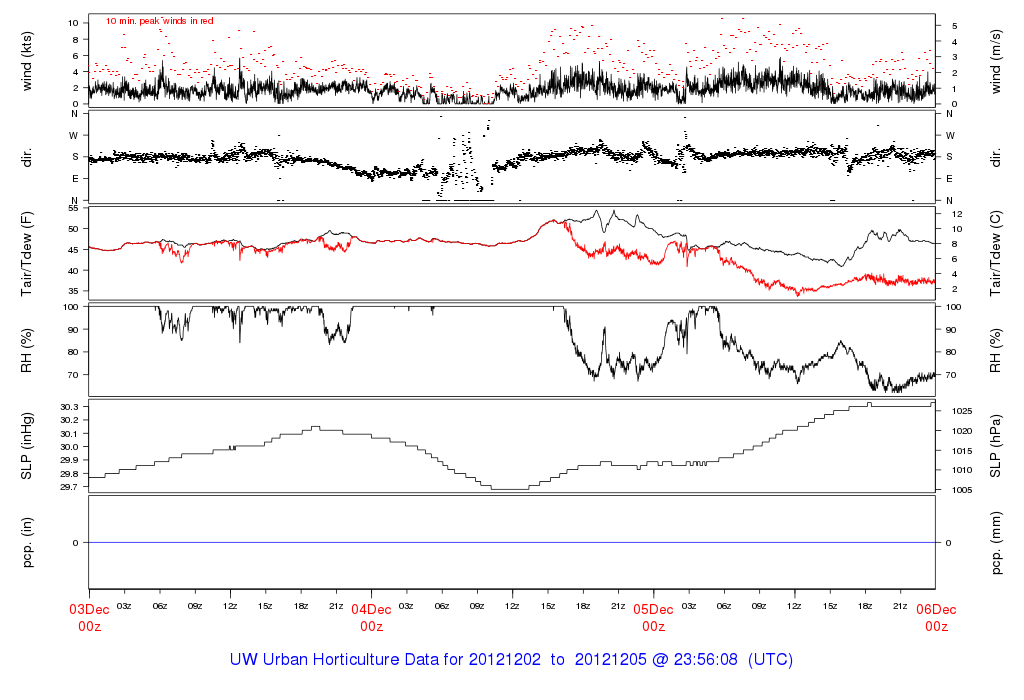This screenshot has width=1024, height=700.
Task: Click the '35' Fahrenheit tick value
Action: pos(73,291)
